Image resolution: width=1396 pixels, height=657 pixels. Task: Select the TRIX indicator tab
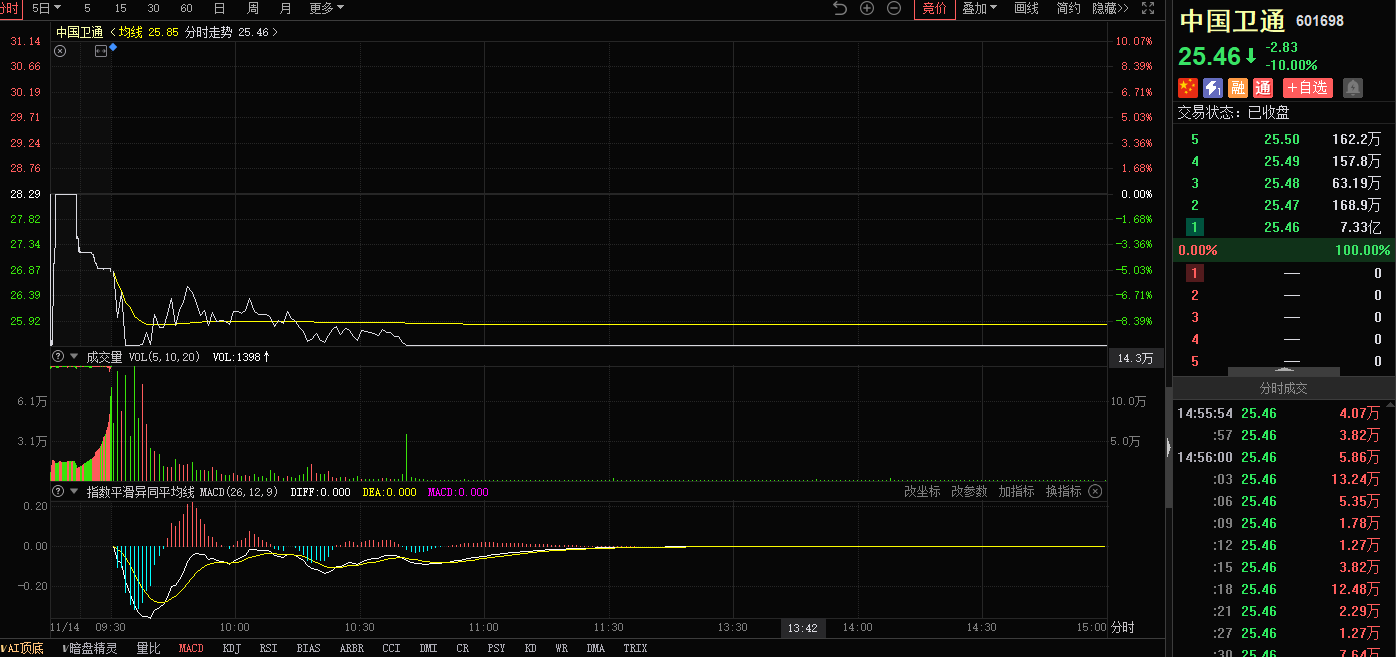click(x=635, y=648)
